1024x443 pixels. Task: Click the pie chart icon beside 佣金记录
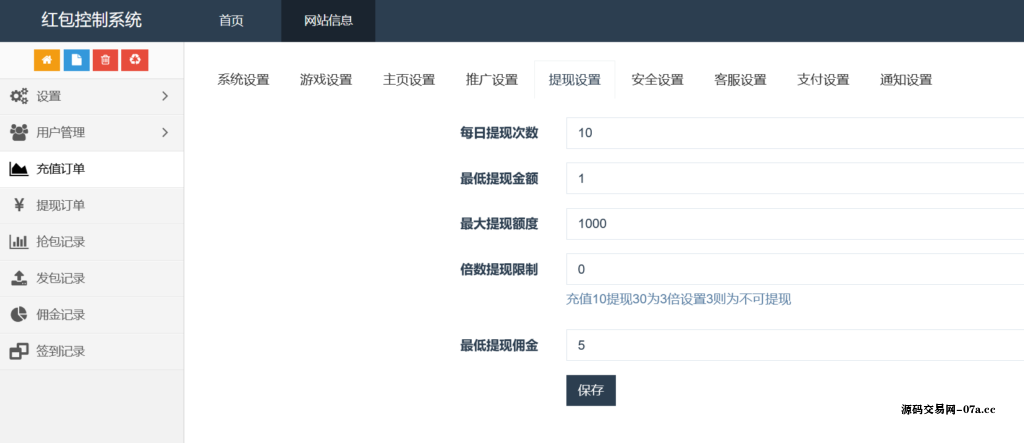pos(19,315)
